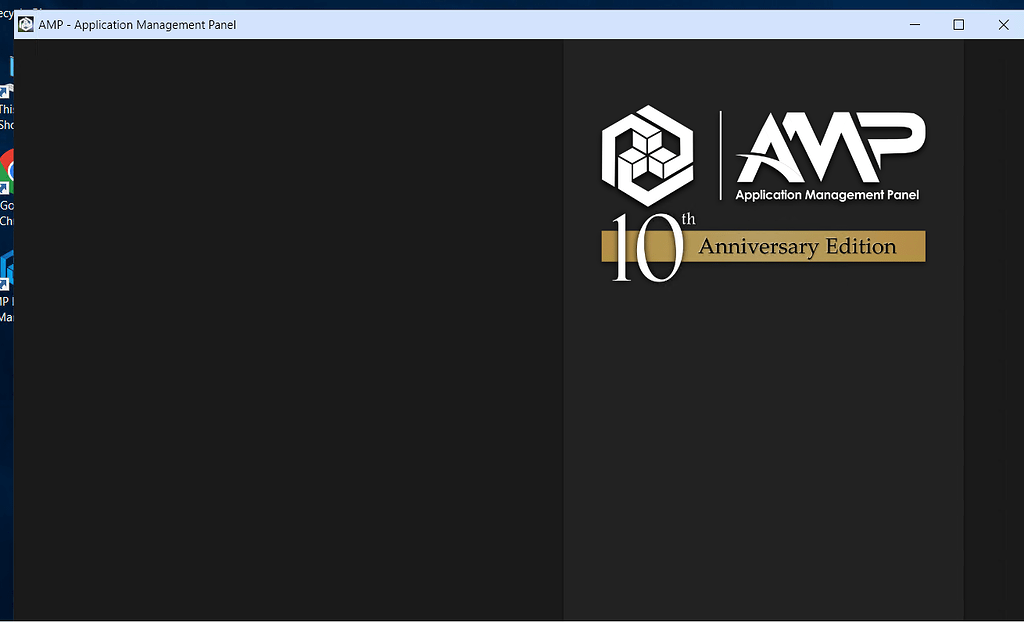The height and width of the screenshot is (622, 1024).
Task: Click the Application Management Panel subtitle text
Action: [827, 195]
